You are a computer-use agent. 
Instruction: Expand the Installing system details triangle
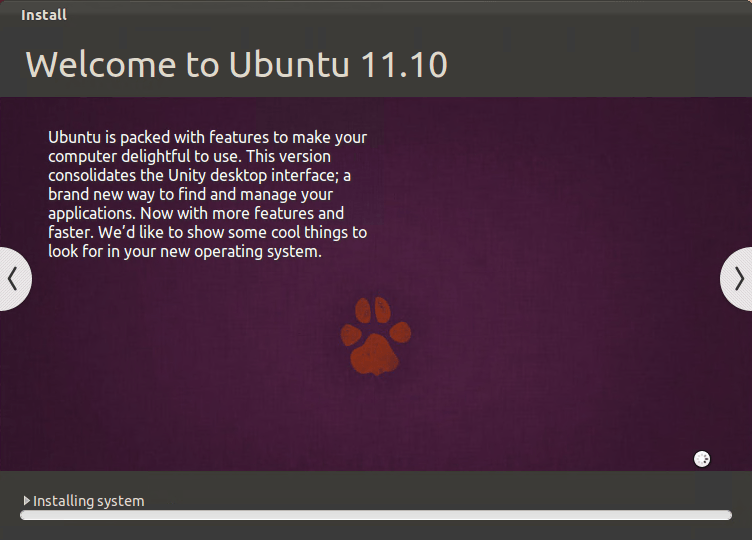pos(26,501)
